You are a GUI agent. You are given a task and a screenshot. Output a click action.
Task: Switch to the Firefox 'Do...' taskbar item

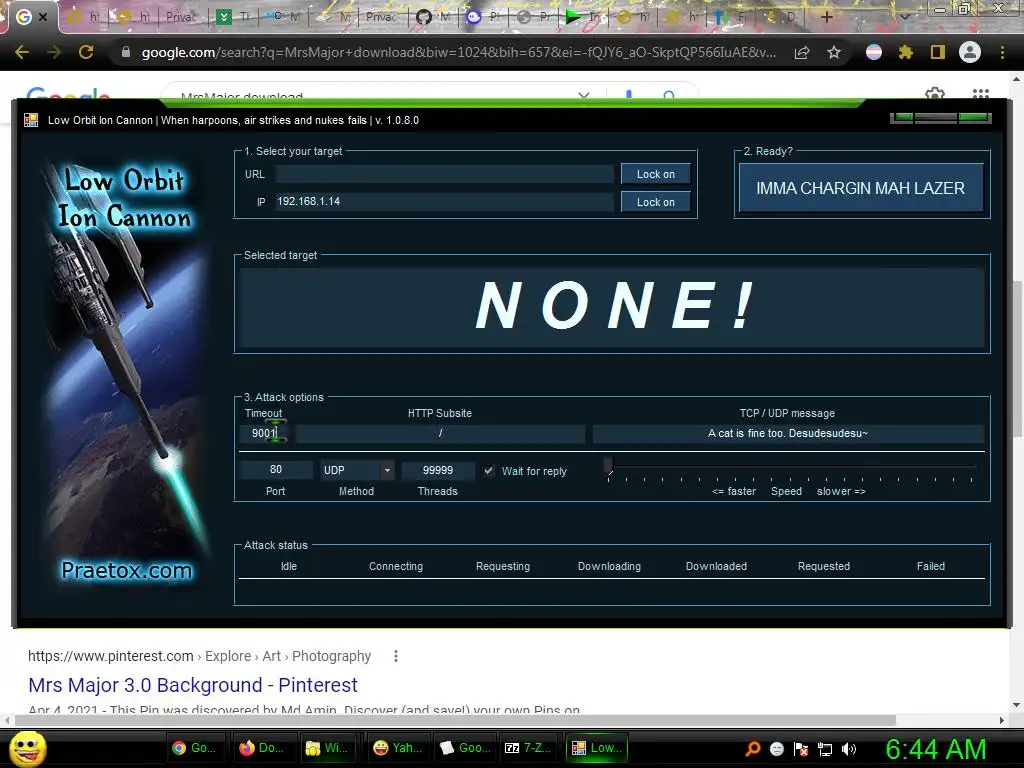point(262,748)
